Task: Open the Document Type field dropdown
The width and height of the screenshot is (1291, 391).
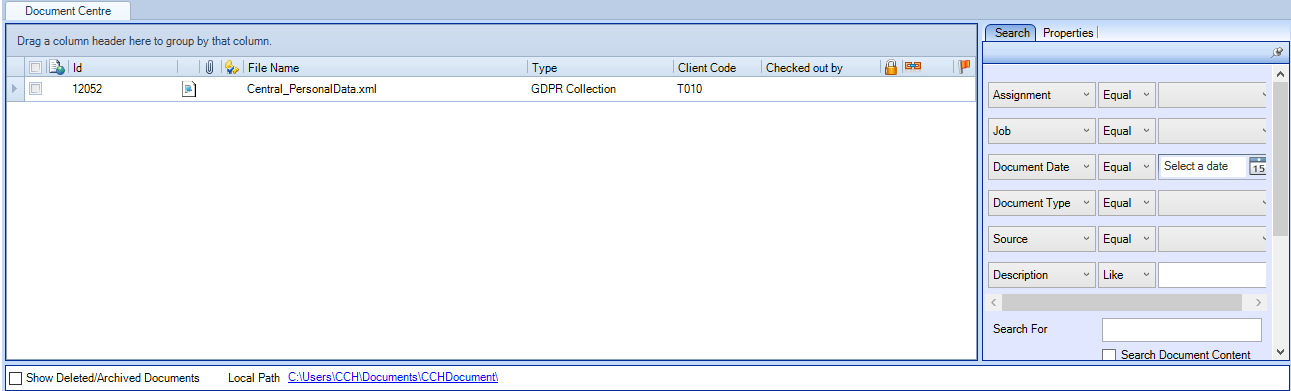Action: pos(1041,203)
